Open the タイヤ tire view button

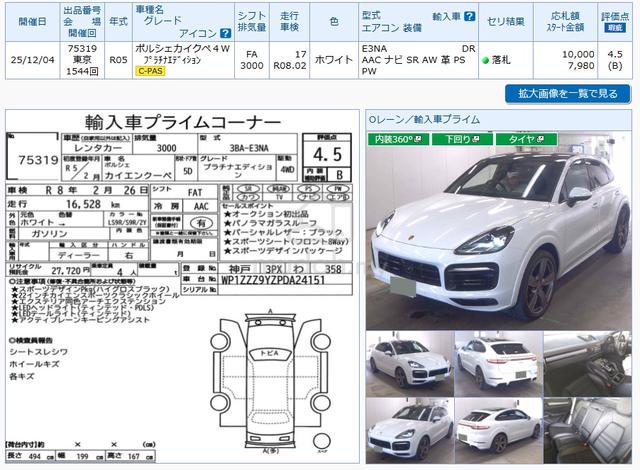coord(526,139)
